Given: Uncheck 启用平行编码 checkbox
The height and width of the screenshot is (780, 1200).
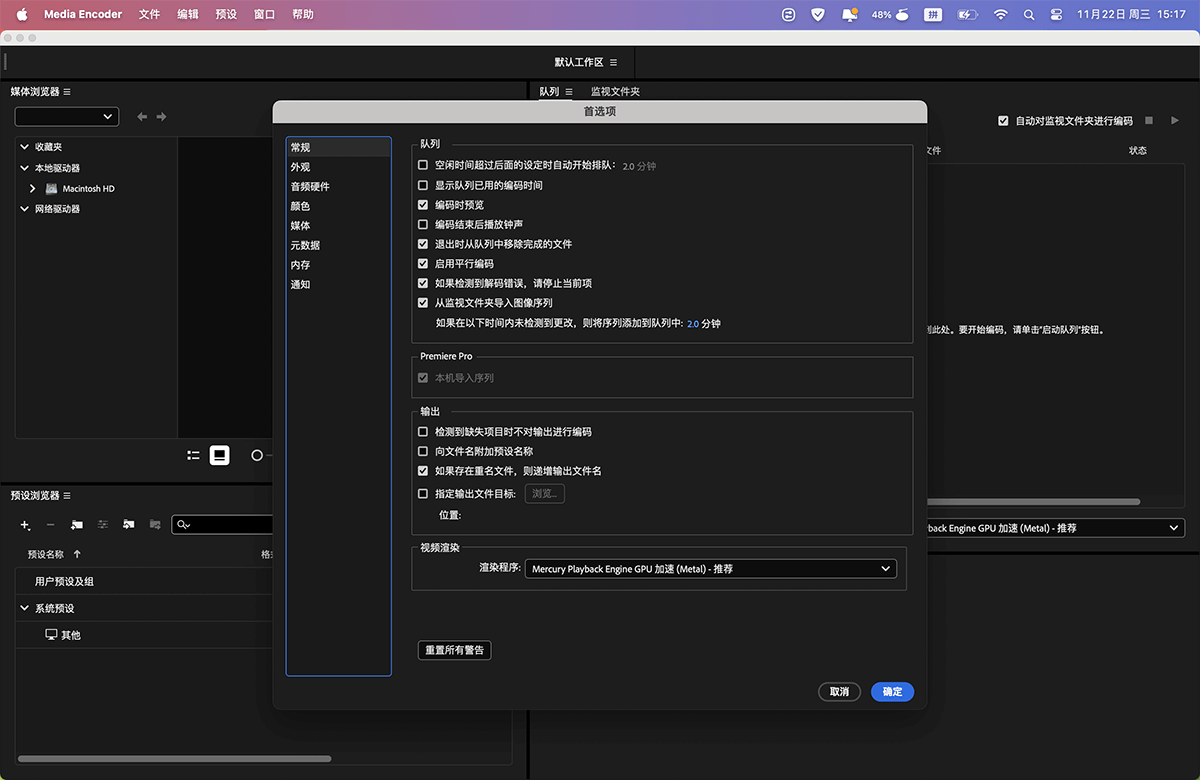Looking at the screenshot, I should tap(423, 263).
